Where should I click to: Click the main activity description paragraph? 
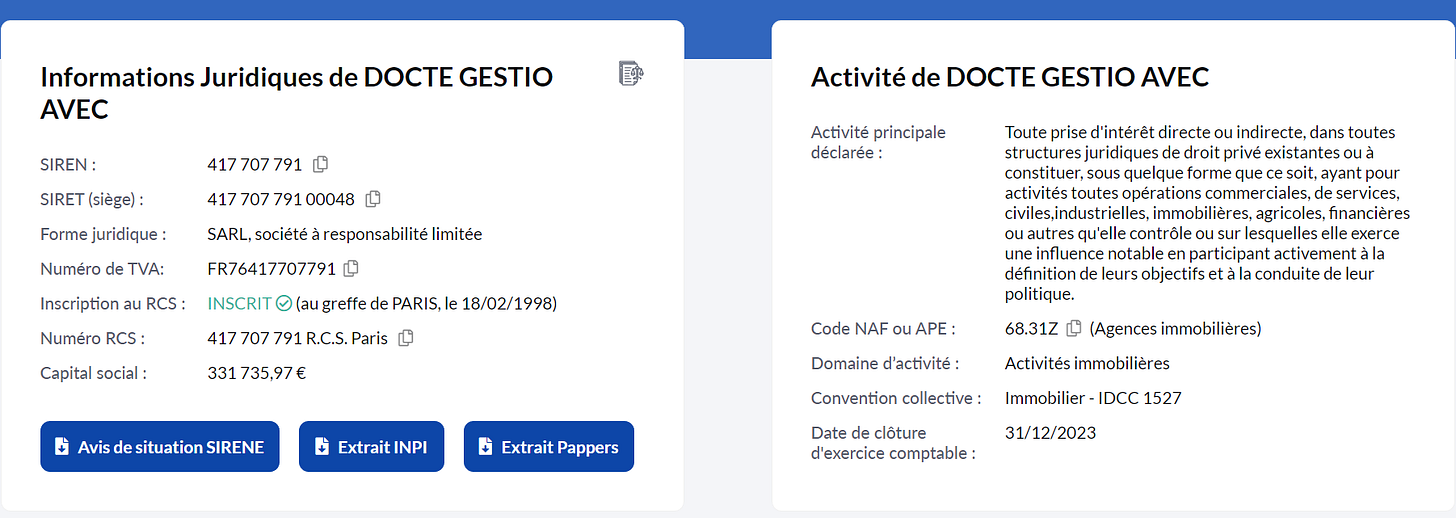point(1207,213)
